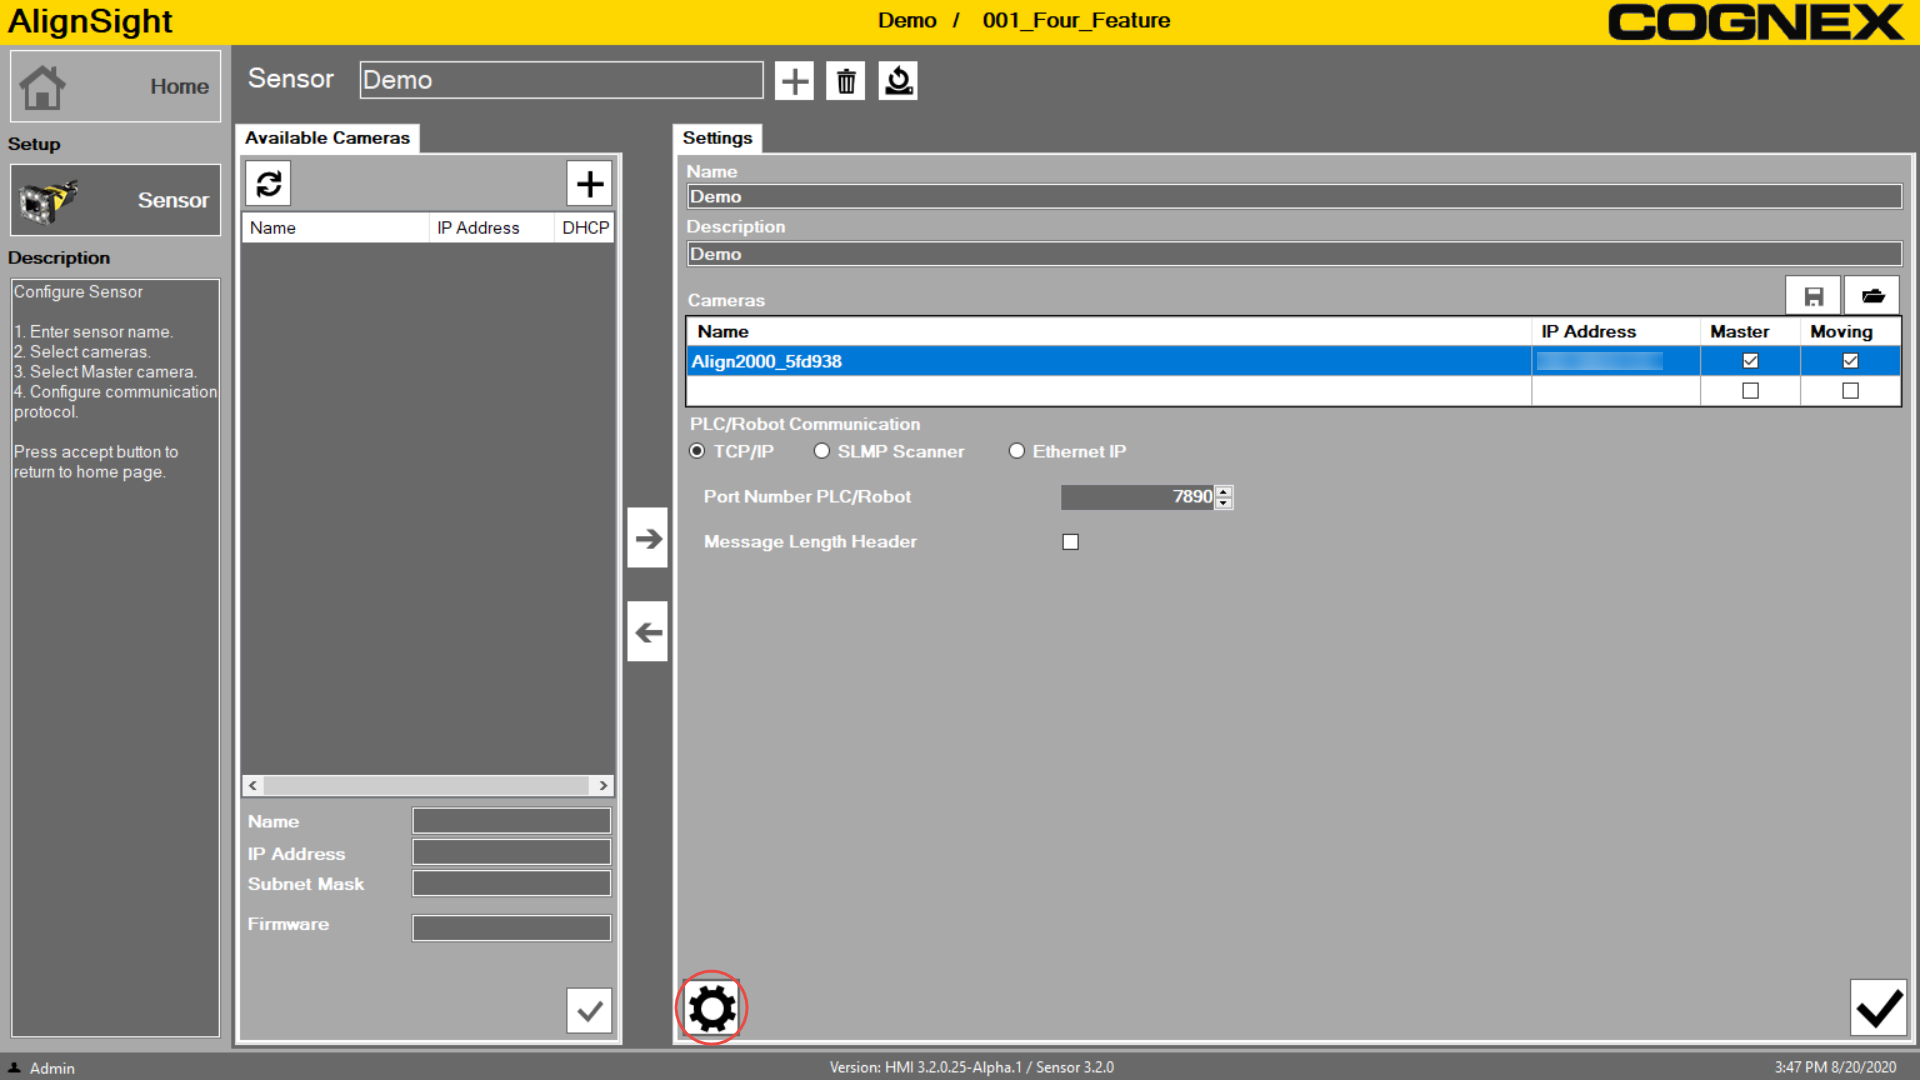Screen dimensions: 1920x1080
Task: Increment the Port Number PLC/Robot spinner
Action: pyautogui.click(x=1224, y=491)
